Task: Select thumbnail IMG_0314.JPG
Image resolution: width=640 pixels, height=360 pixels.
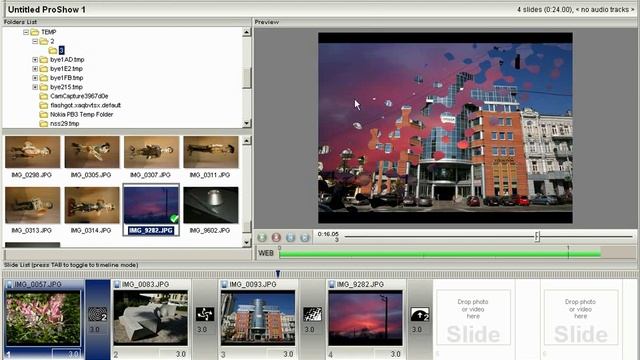Action: click(92, 205)
